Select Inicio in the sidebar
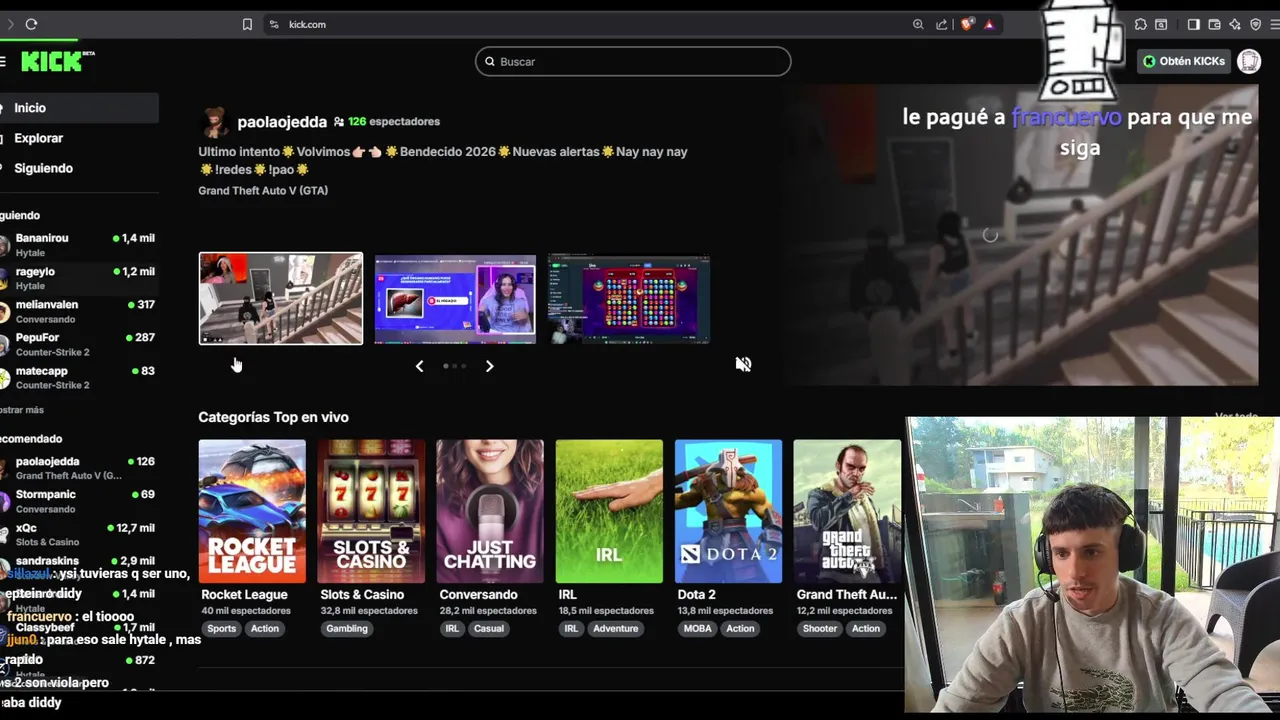This screenshot has height=720, width=1280. [x=79, y=108]
